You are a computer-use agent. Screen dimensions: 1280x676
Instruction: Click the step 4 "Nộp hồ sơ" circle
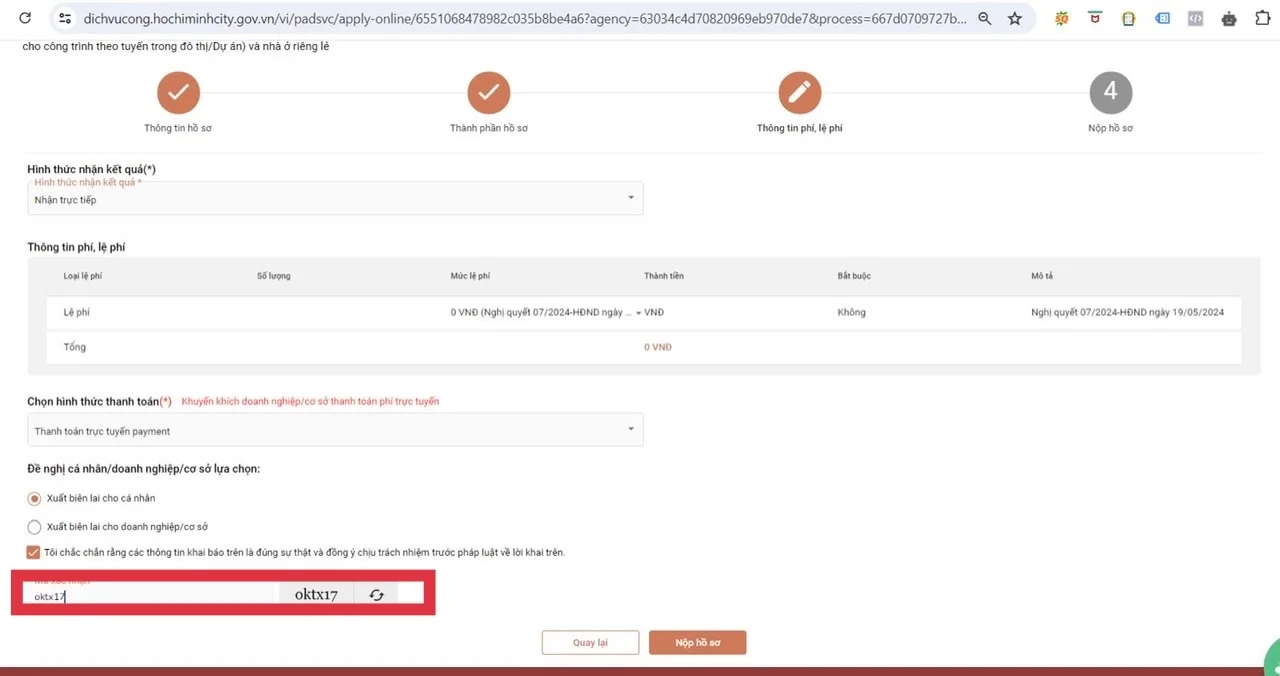click(x=1110, y=93)
